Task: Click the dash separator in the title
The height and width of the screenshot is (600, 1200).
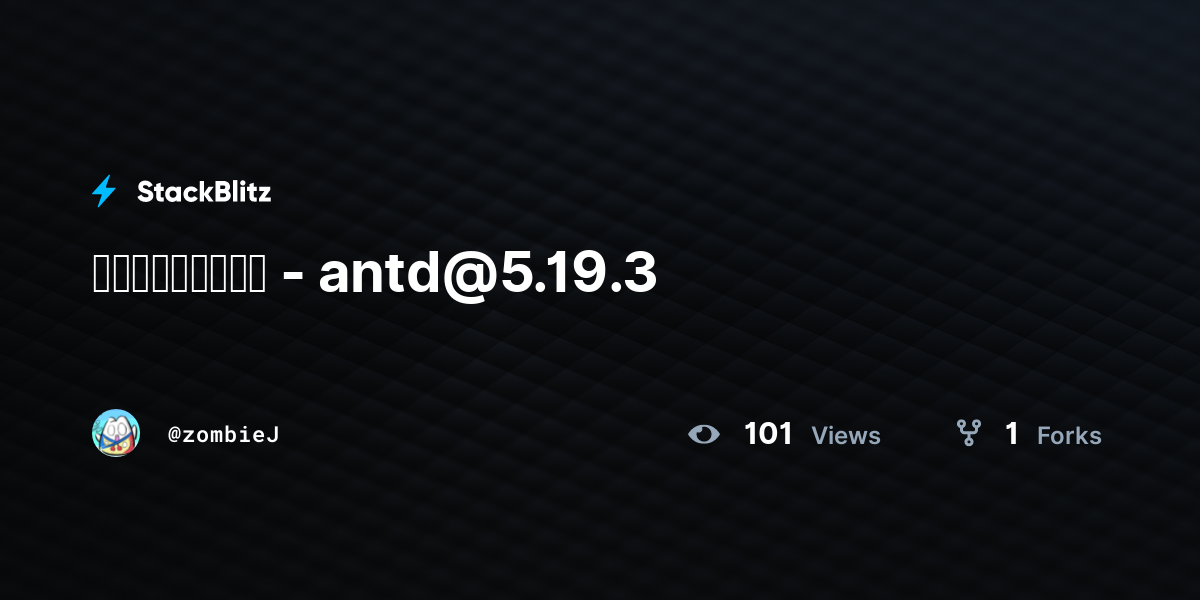Action: point(292,277)
